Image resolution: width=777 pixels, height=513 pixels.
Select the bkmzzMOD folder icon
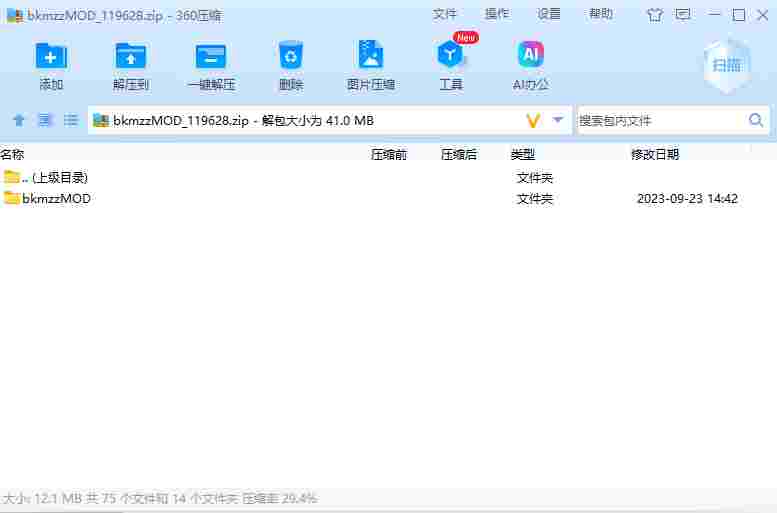pos(12,198)
